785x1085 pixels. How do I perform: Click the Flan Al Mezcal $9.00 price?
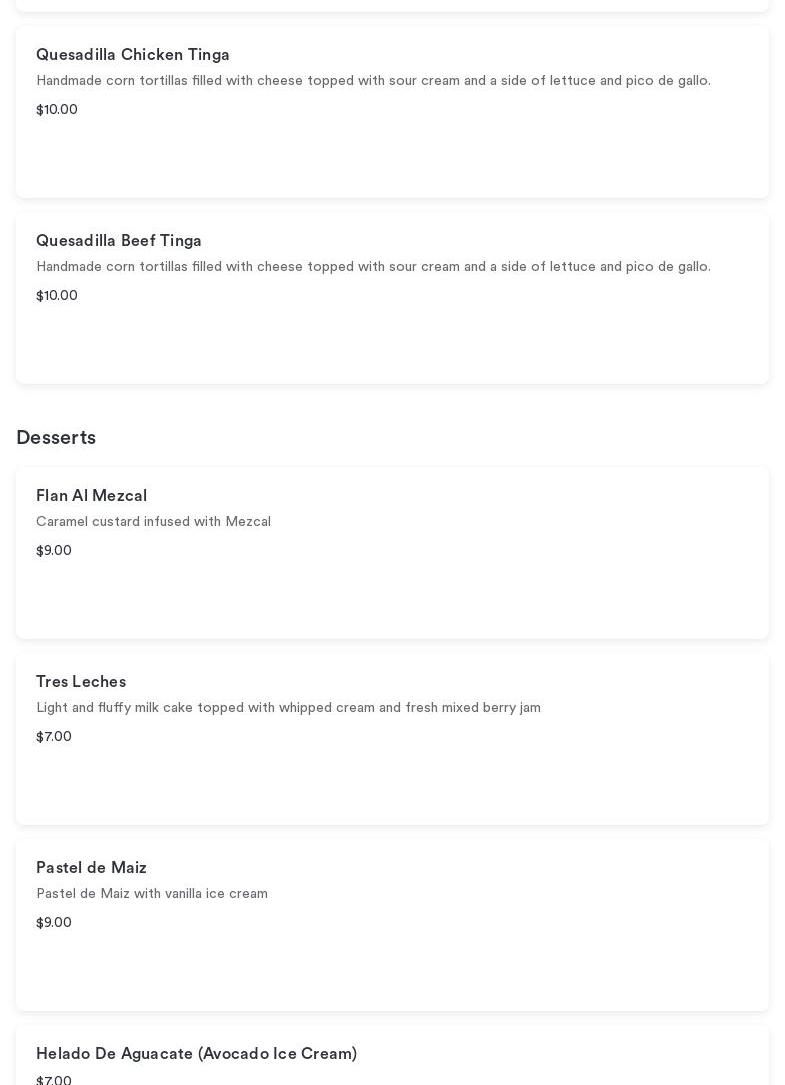[54, 551]
